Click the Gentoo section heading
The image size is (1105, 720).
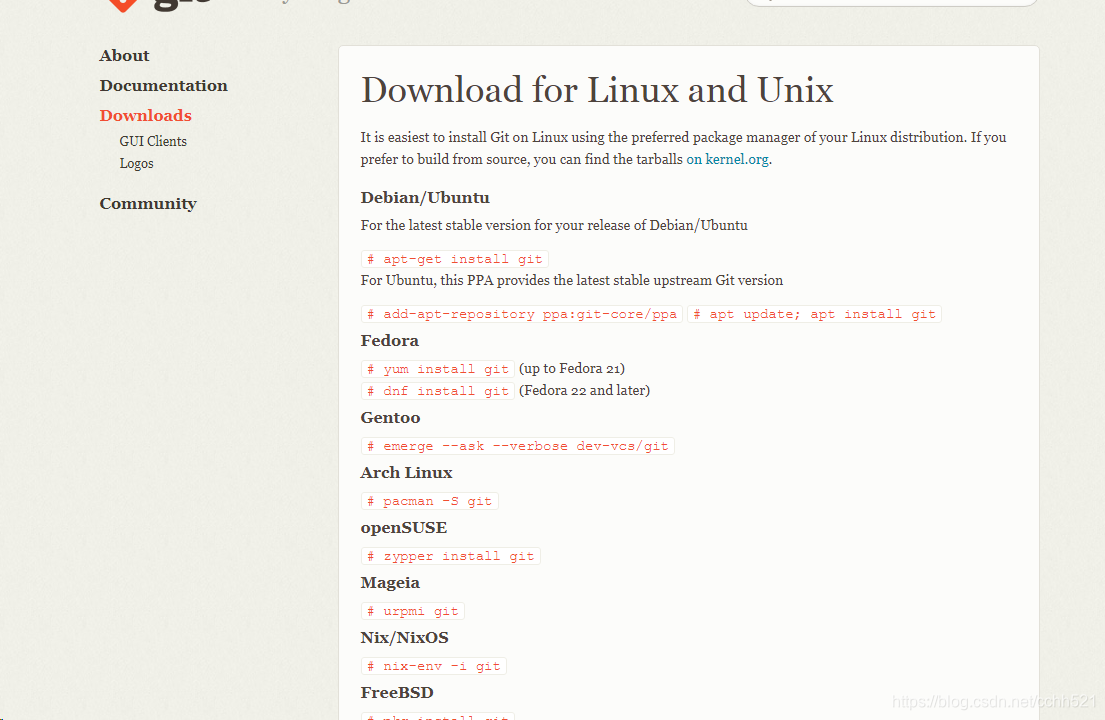click(x=390, y=418)
